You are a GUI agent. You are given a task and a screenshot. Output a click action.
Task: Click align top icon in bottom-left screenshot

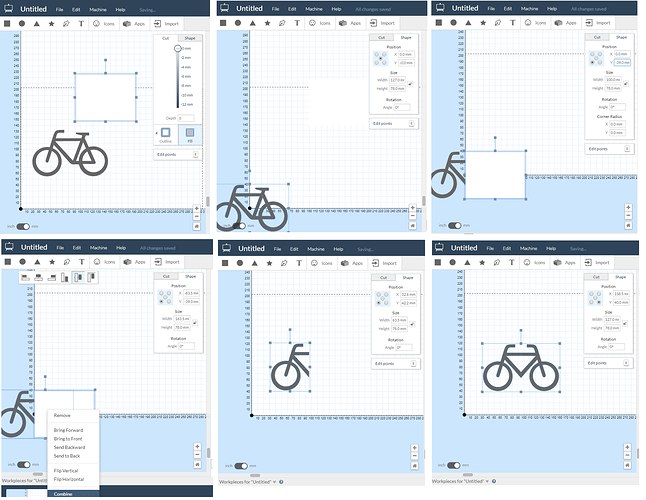click(x=91, y=278)
